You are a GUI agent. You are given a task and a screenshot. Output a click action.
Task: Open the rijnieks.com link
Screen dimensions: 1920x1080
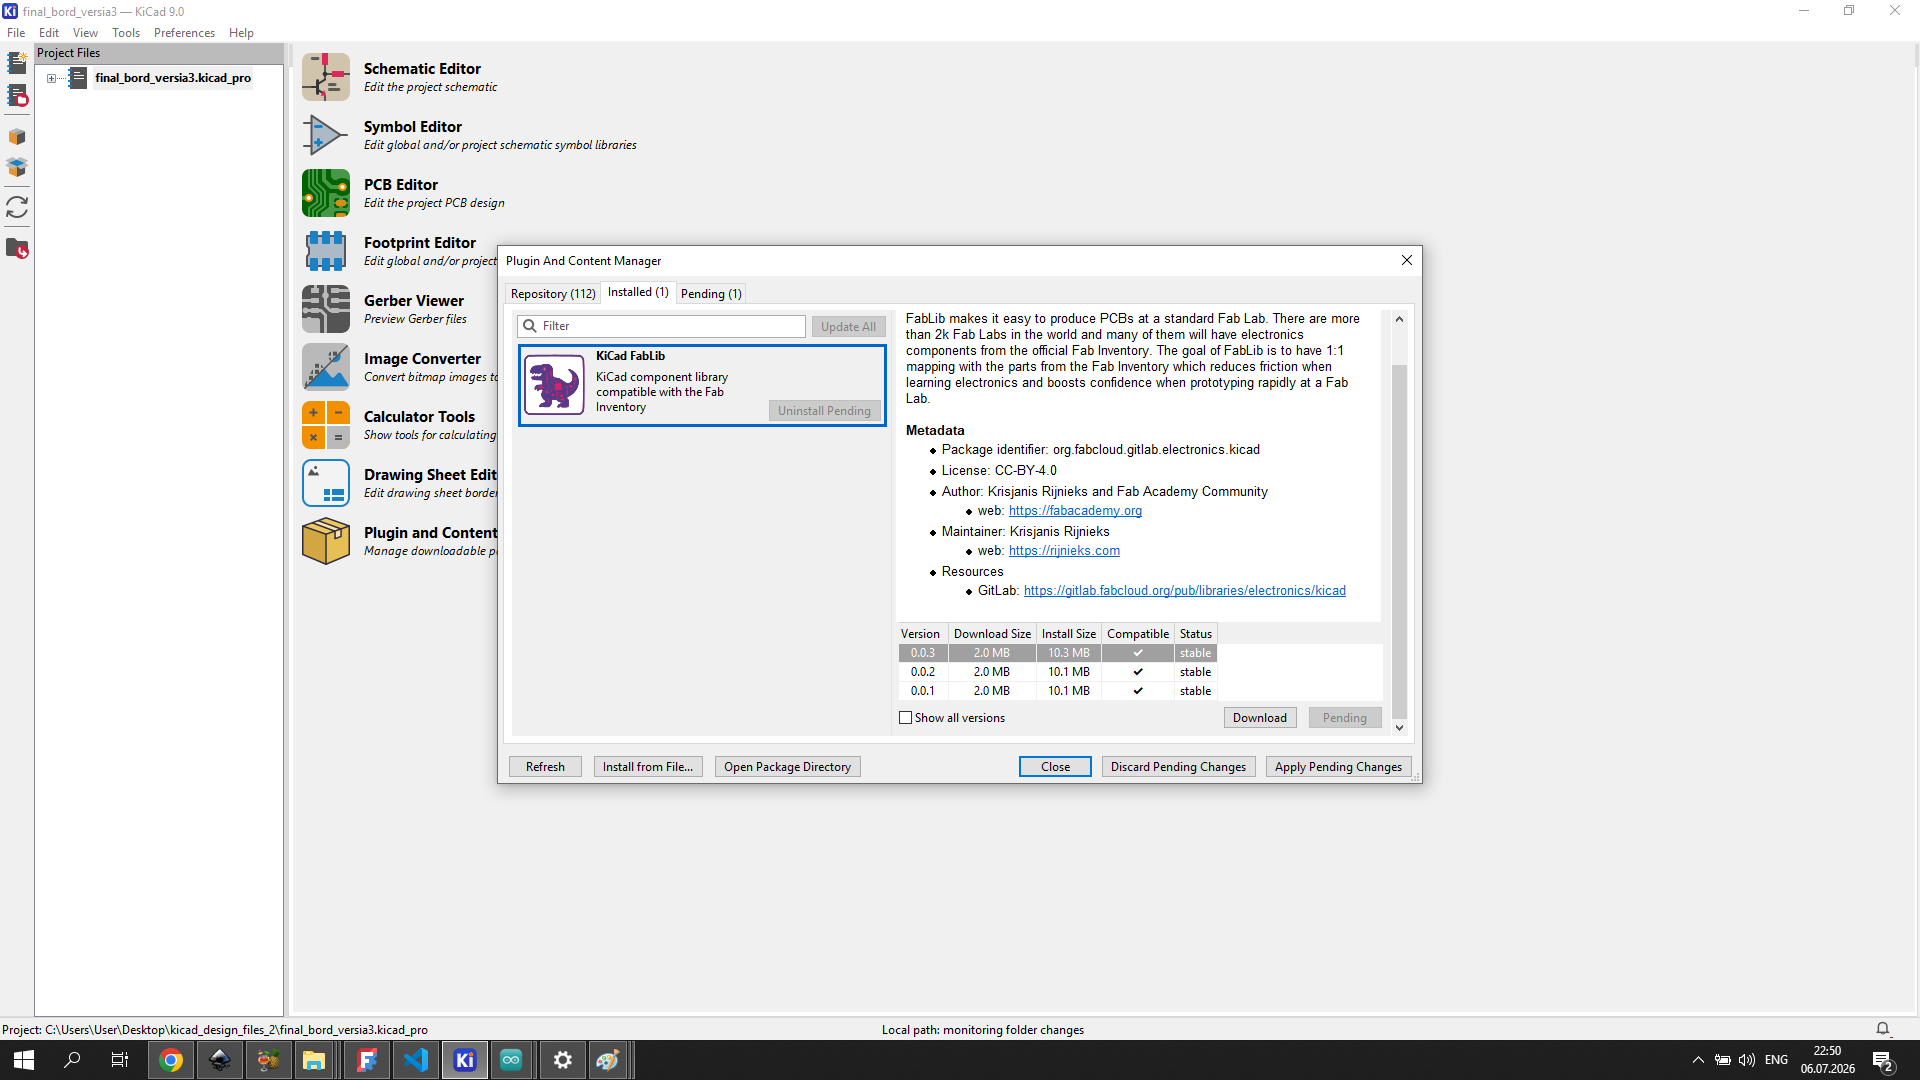click(1064, 551)
